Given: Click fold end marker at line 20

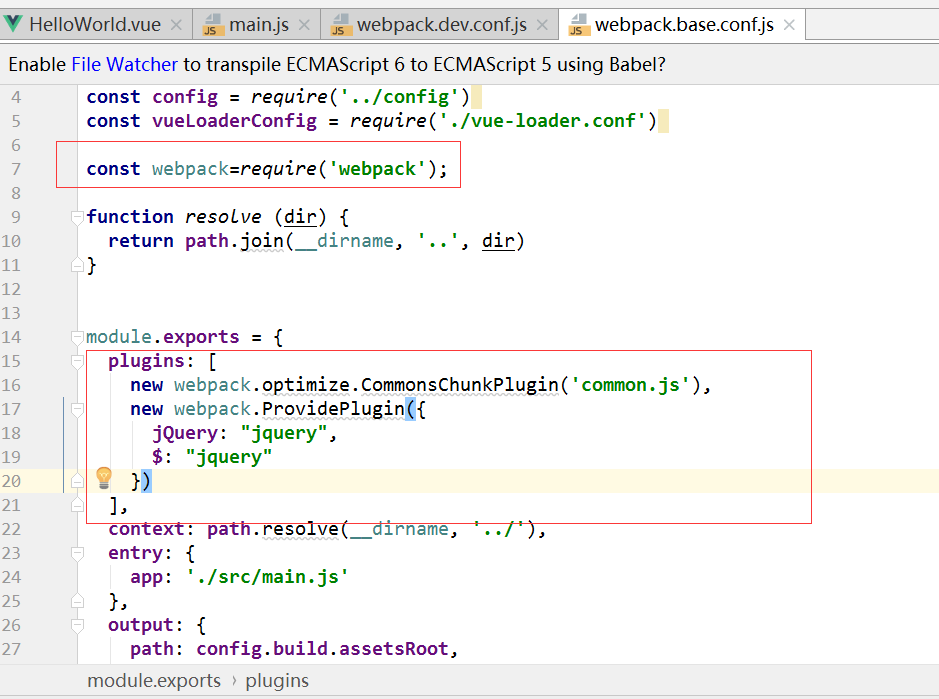Looking at the screenshot, I should 77,481.
